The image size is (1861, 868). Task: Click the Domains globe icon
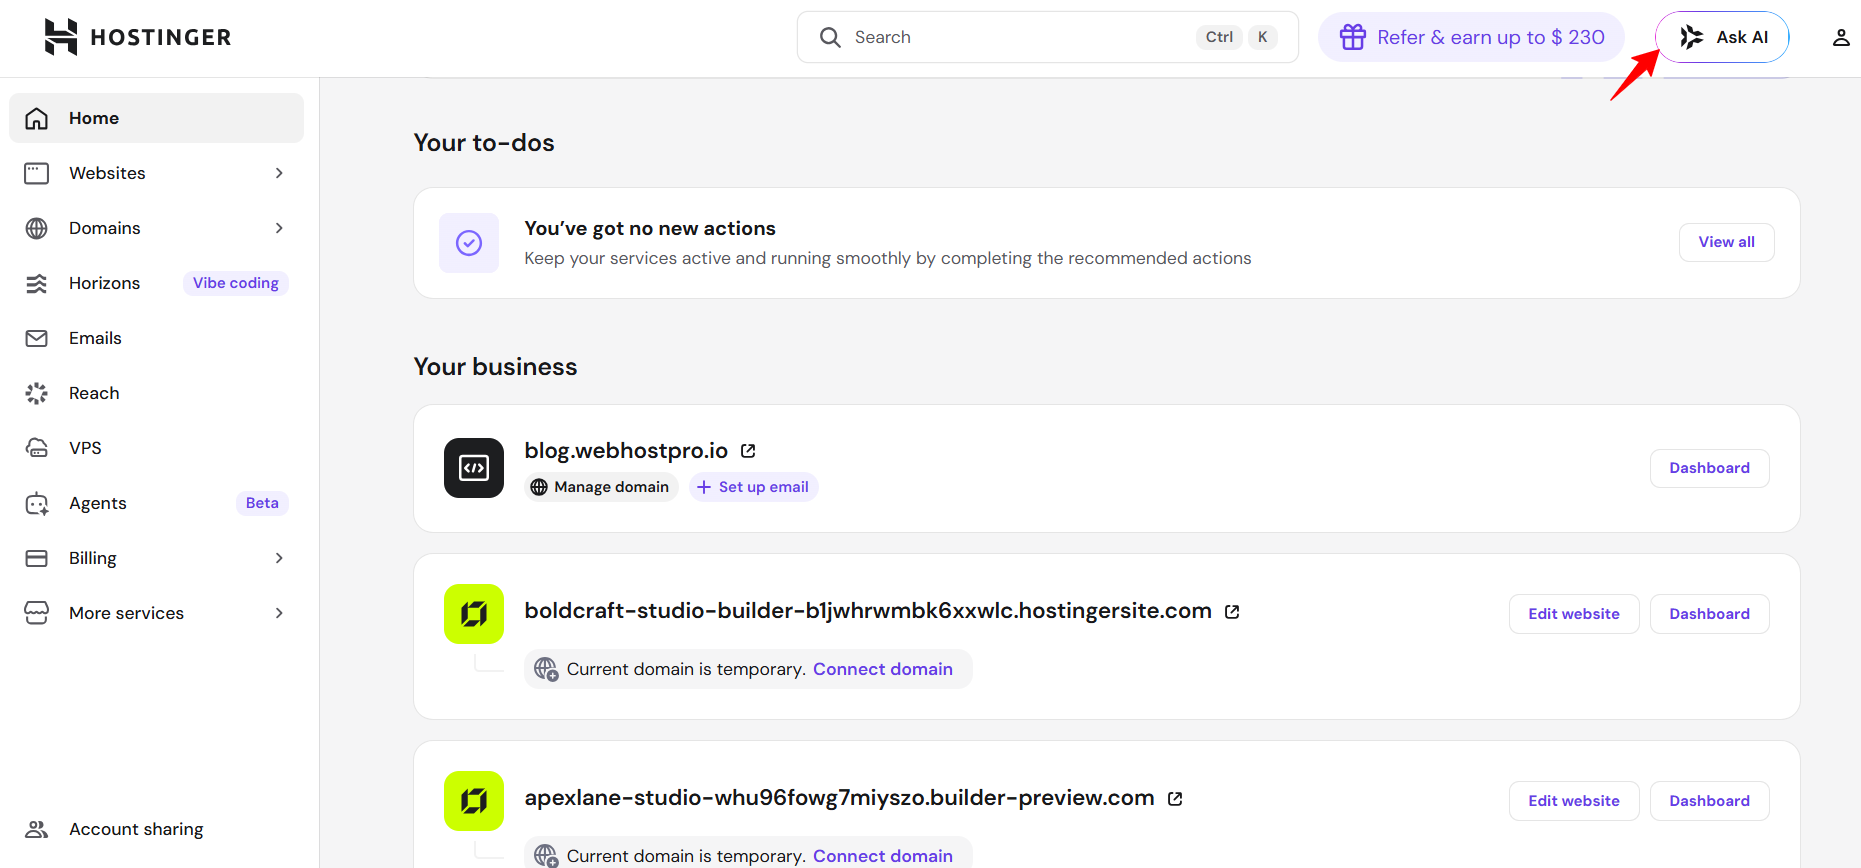click(37, 228)
